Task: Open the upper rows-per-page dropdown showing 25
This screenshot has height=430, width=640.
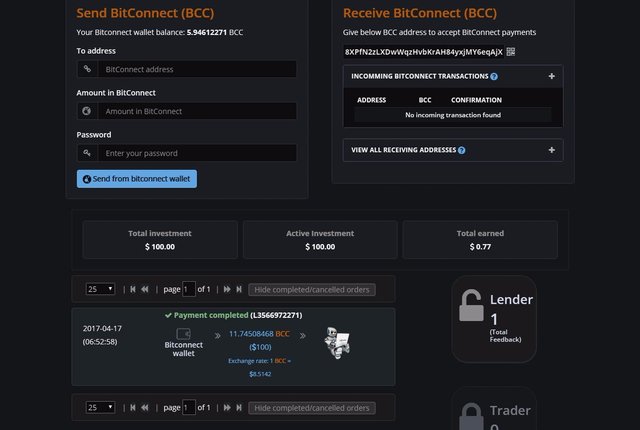Action: coord(100,289)
